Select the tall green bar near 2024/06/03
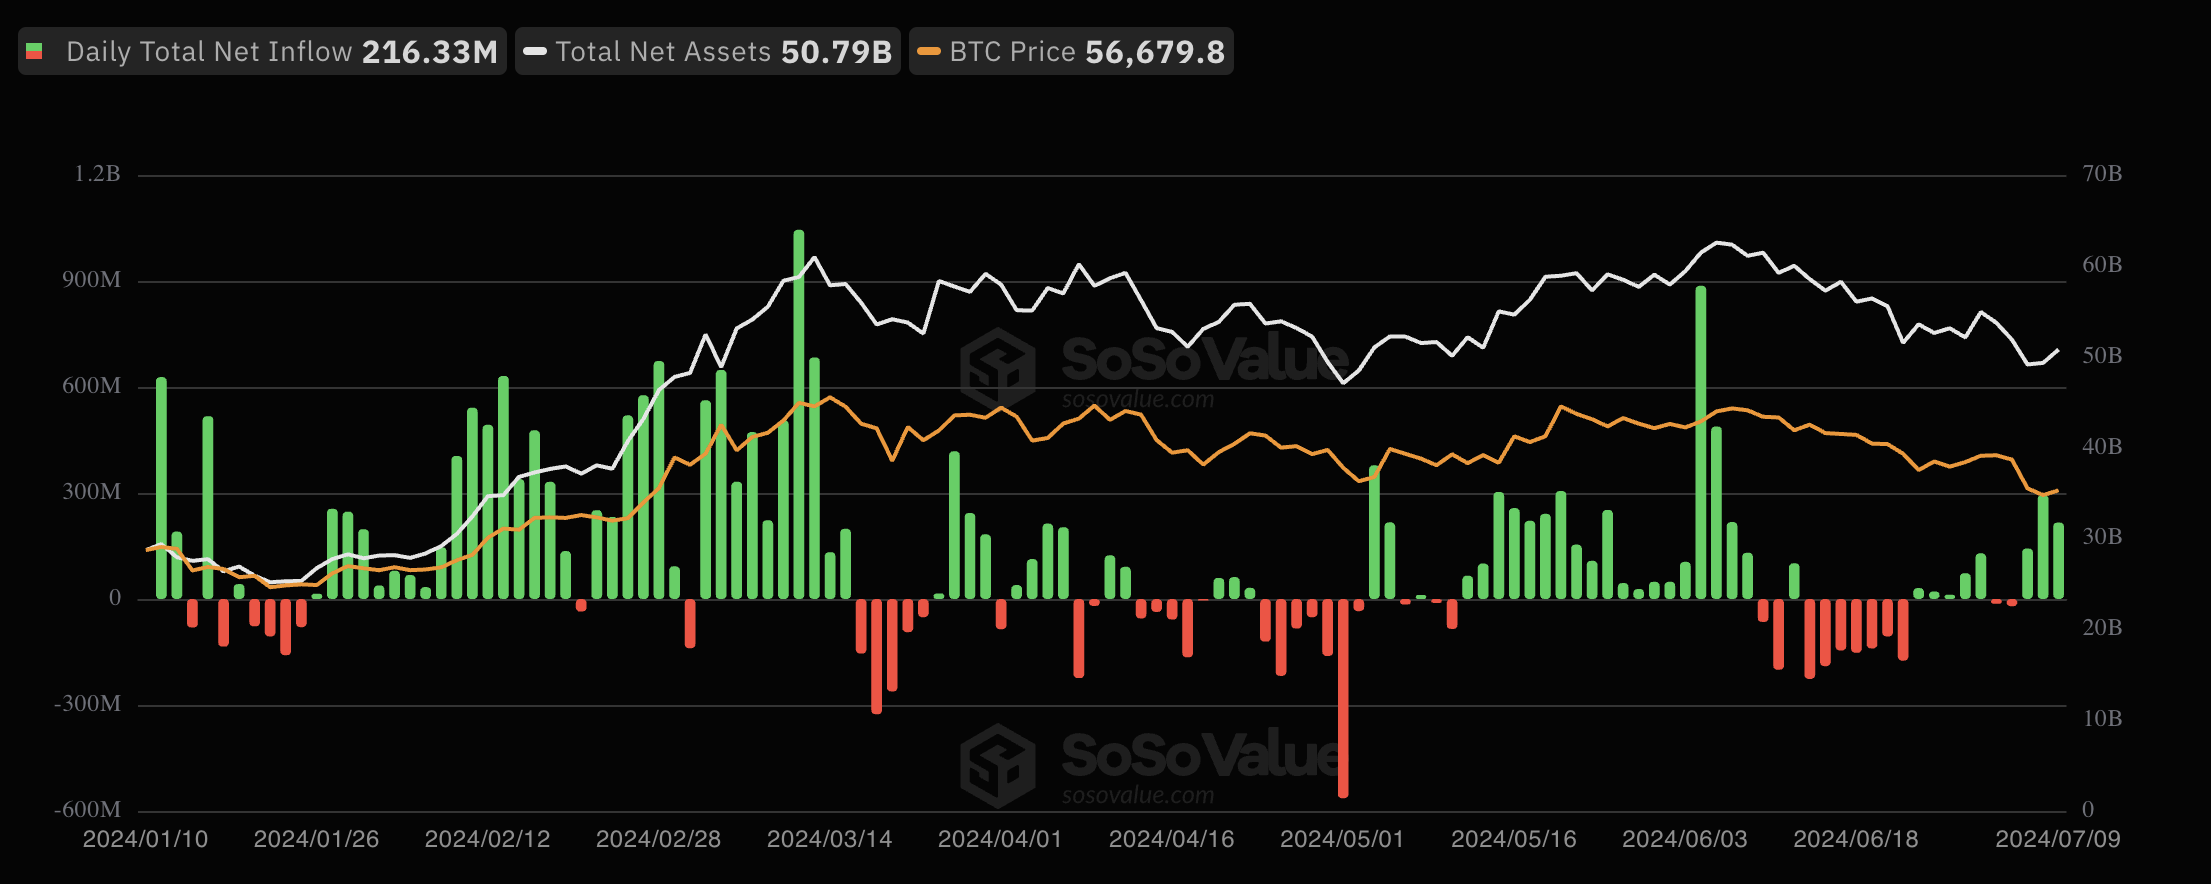The image size is (2211, 884). [x=1700, y=442]
